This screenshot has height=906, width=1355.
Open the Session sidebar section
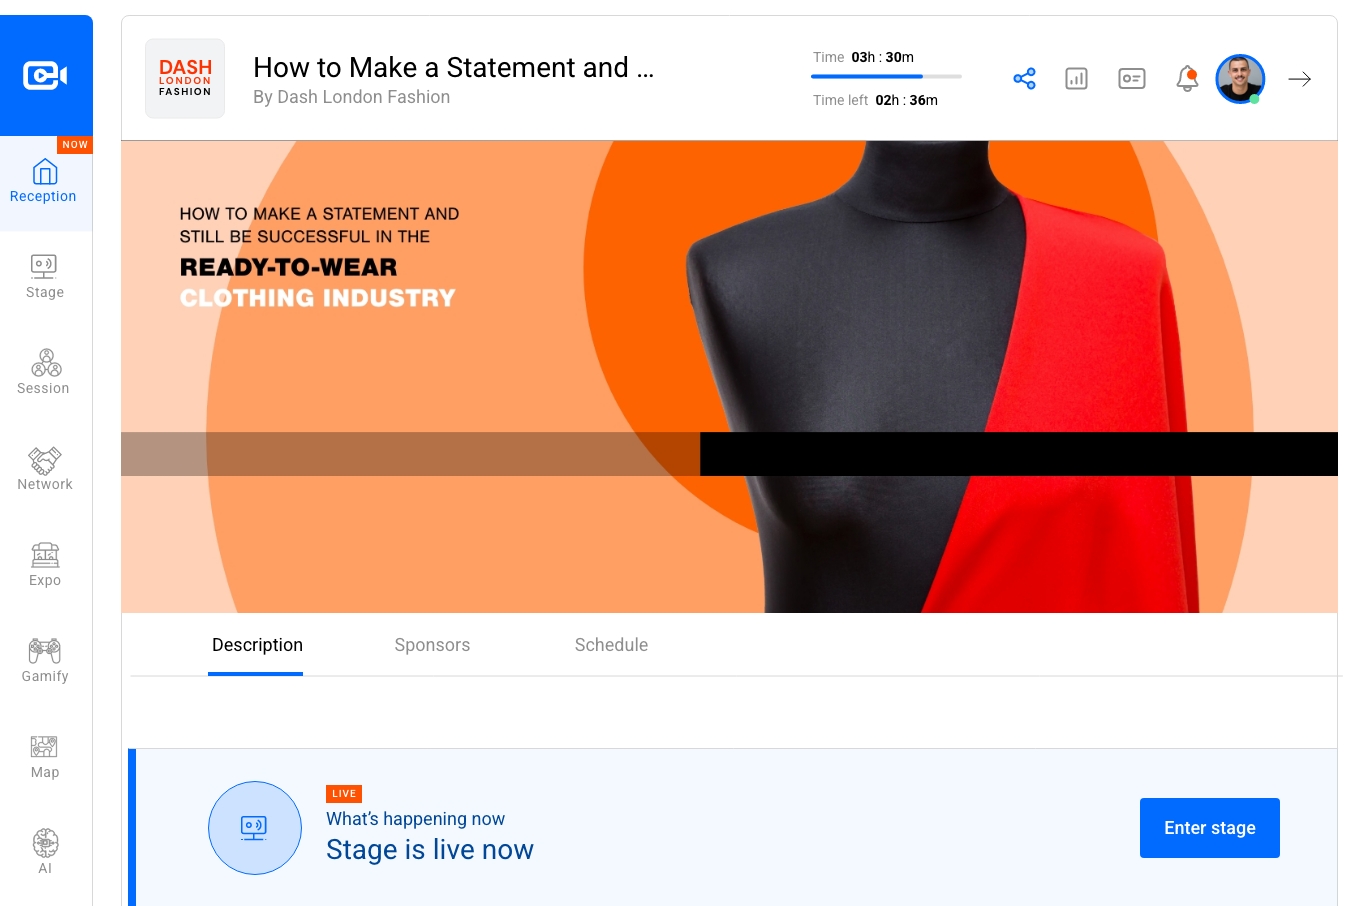(x=45, y=373)
